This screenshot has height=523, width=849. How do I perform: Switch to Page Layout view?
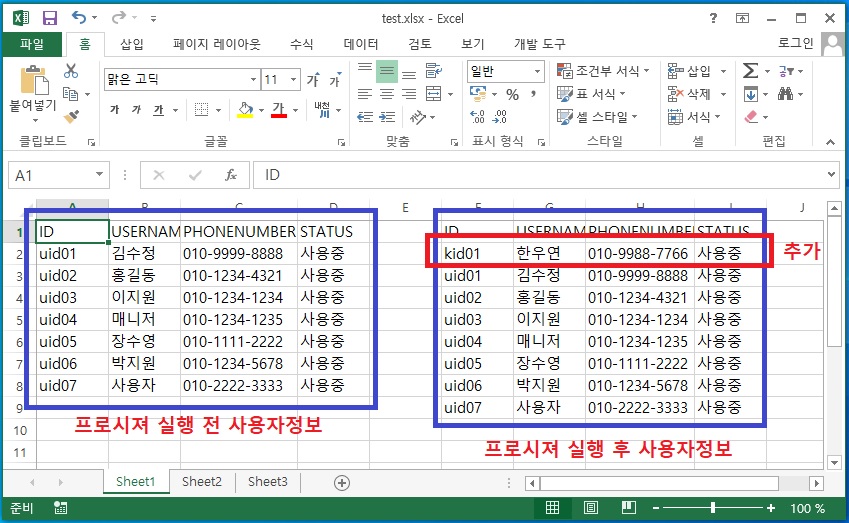[x=591, y=508]
